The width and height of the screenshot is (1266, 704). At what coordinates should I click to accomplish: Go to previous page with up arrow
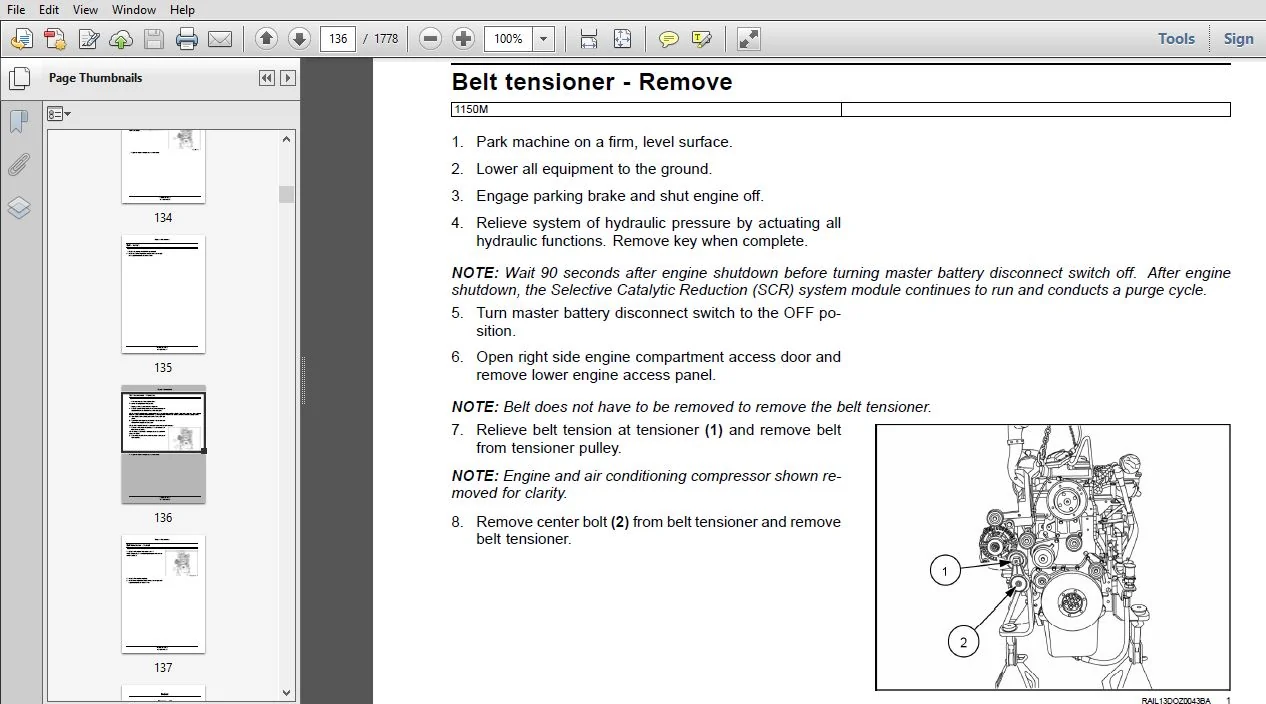click(x=266, y=39)
